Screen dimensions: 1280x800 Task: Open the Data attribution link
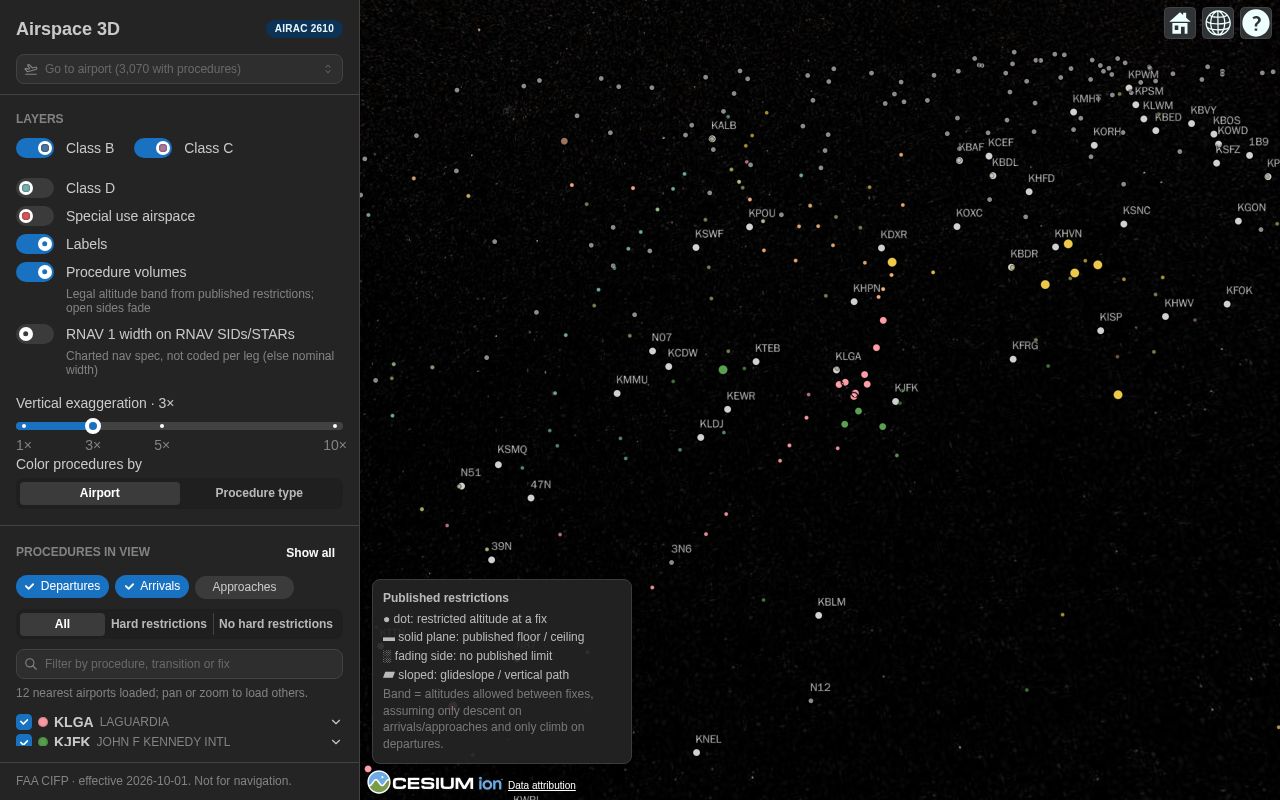click(542, 786)
